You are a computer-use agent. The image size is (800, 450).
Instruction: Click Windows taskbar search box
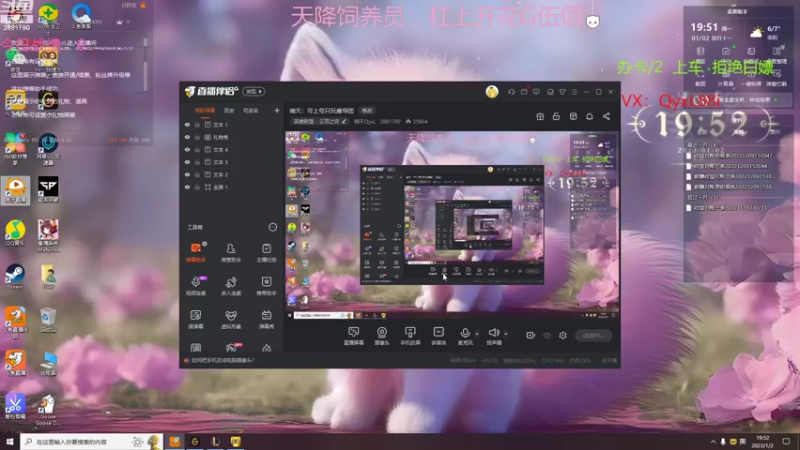tap(92, 442)
